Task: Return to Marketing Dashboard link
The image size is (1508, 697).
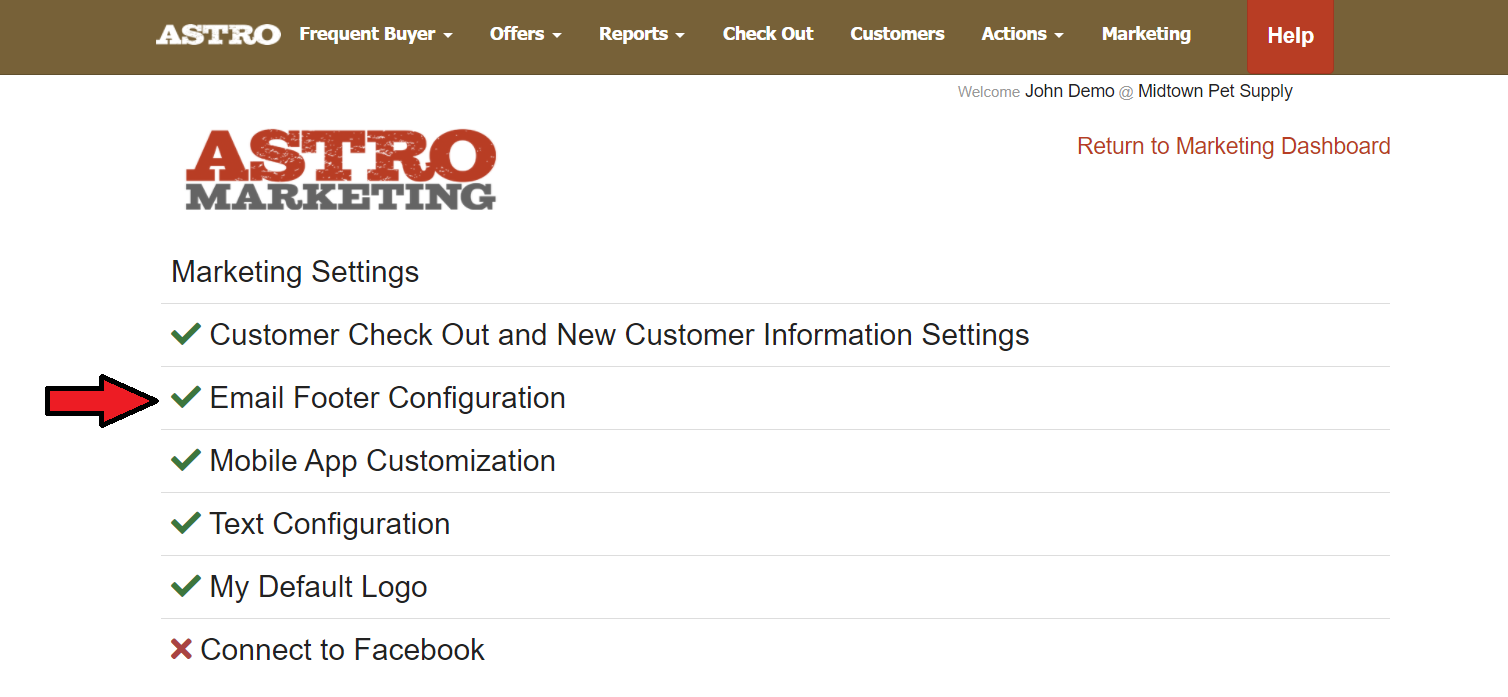Action: [x=1233, y=146]
